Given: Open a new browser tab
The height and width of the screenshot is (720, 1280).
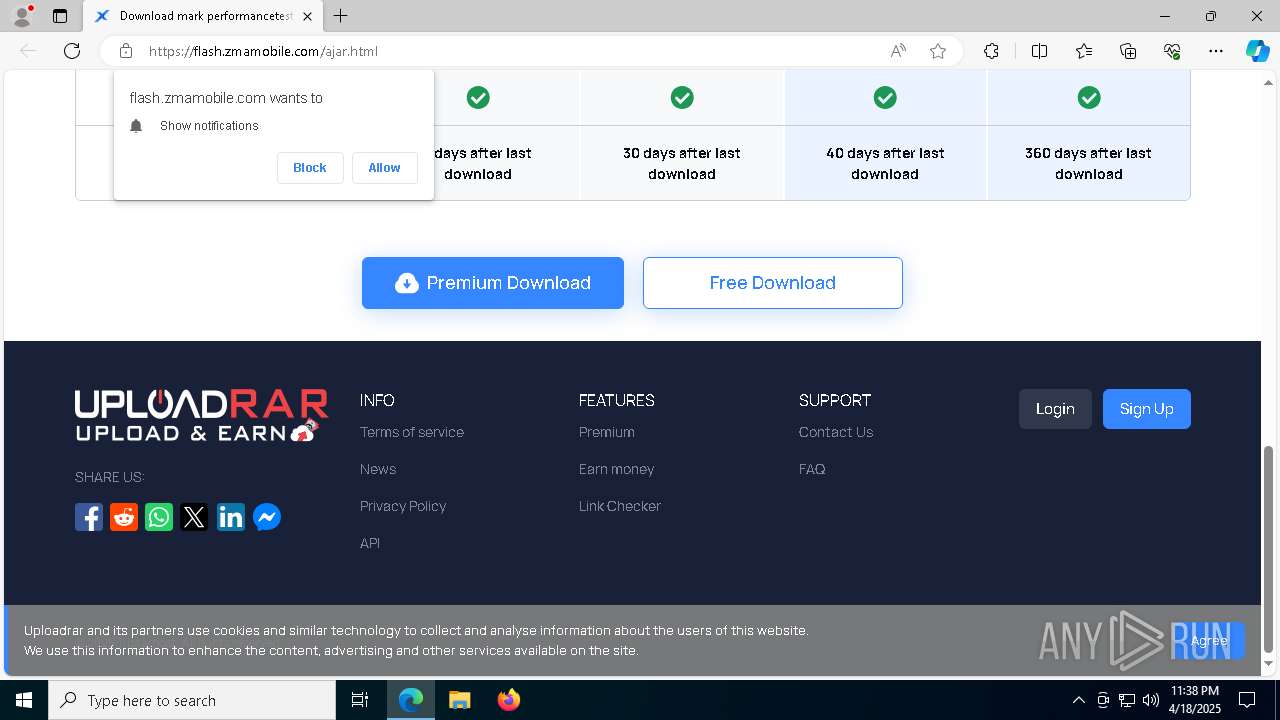Looking at the screenshot, I should pos(341,16).
